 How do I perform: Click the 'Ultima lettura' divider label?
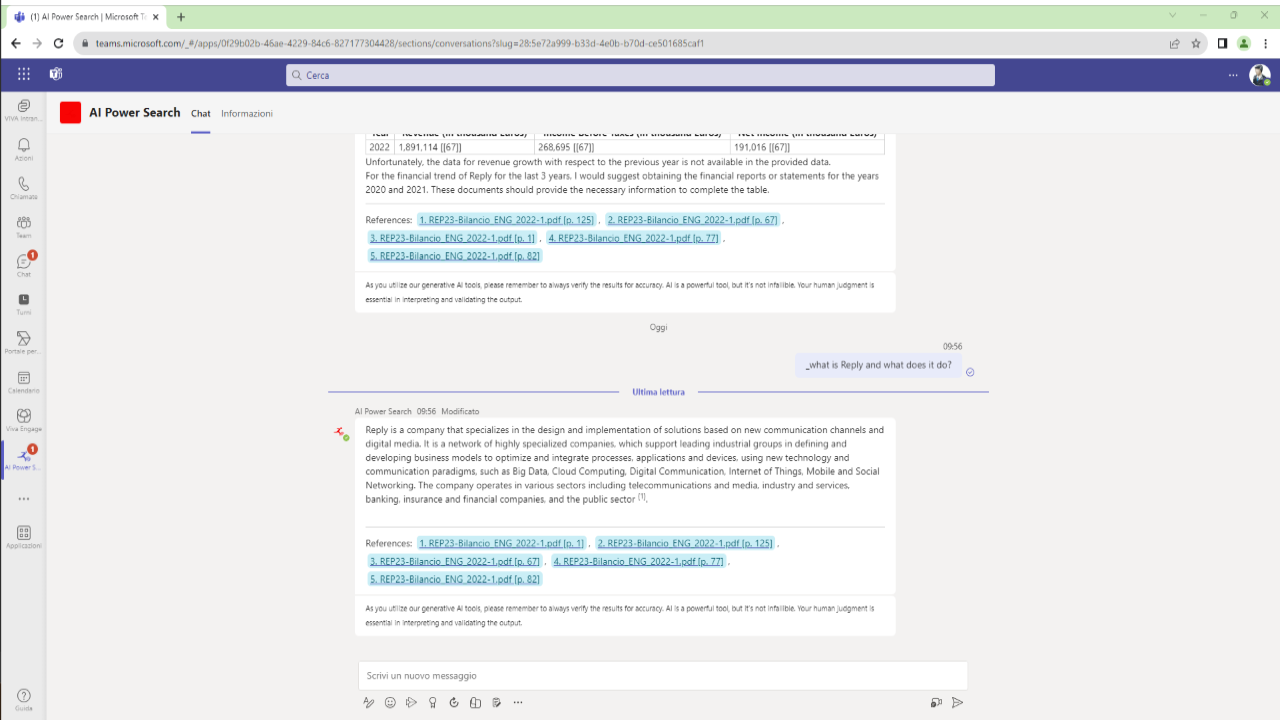point(658,392)
